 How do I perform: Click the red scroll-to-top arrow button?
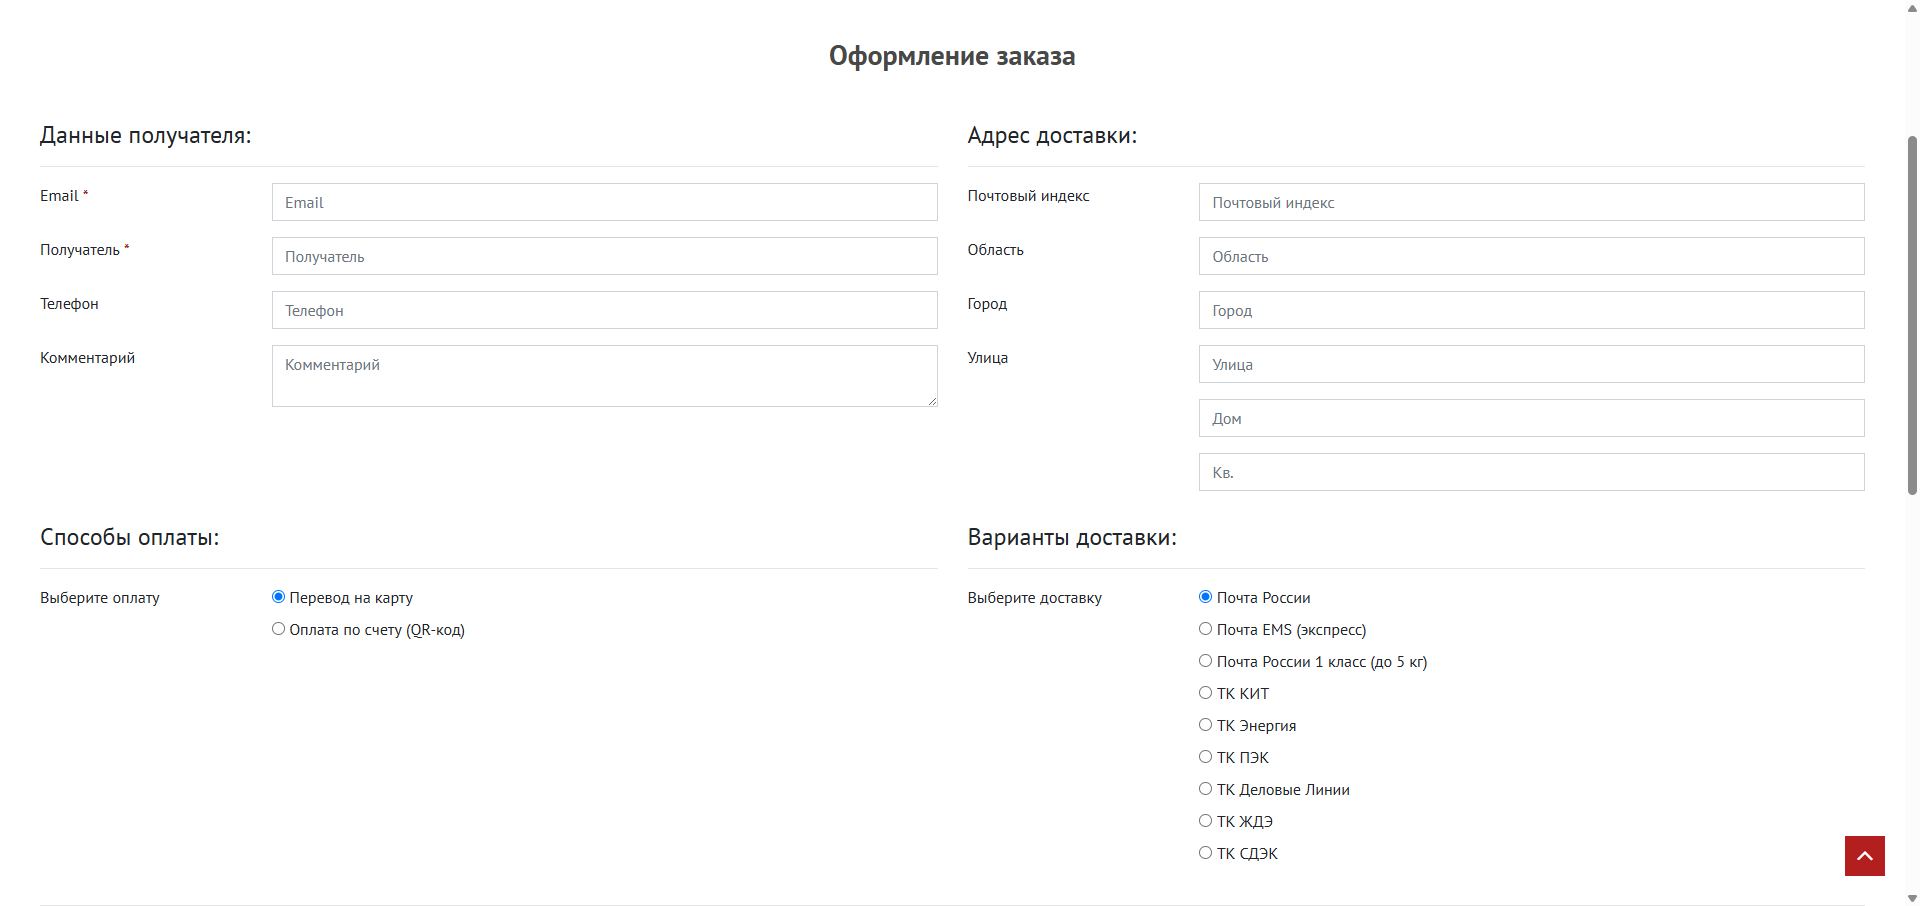click(1864, 856)
